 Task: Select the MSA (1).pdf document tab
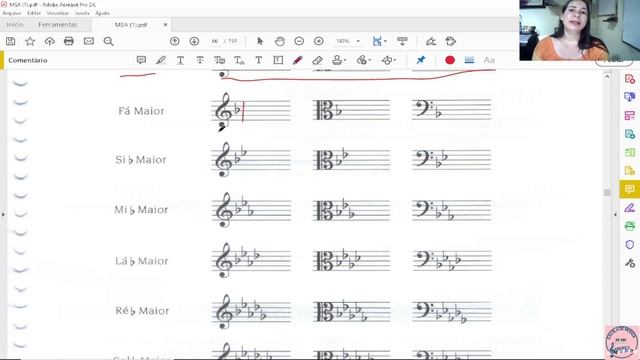(131, 25)
